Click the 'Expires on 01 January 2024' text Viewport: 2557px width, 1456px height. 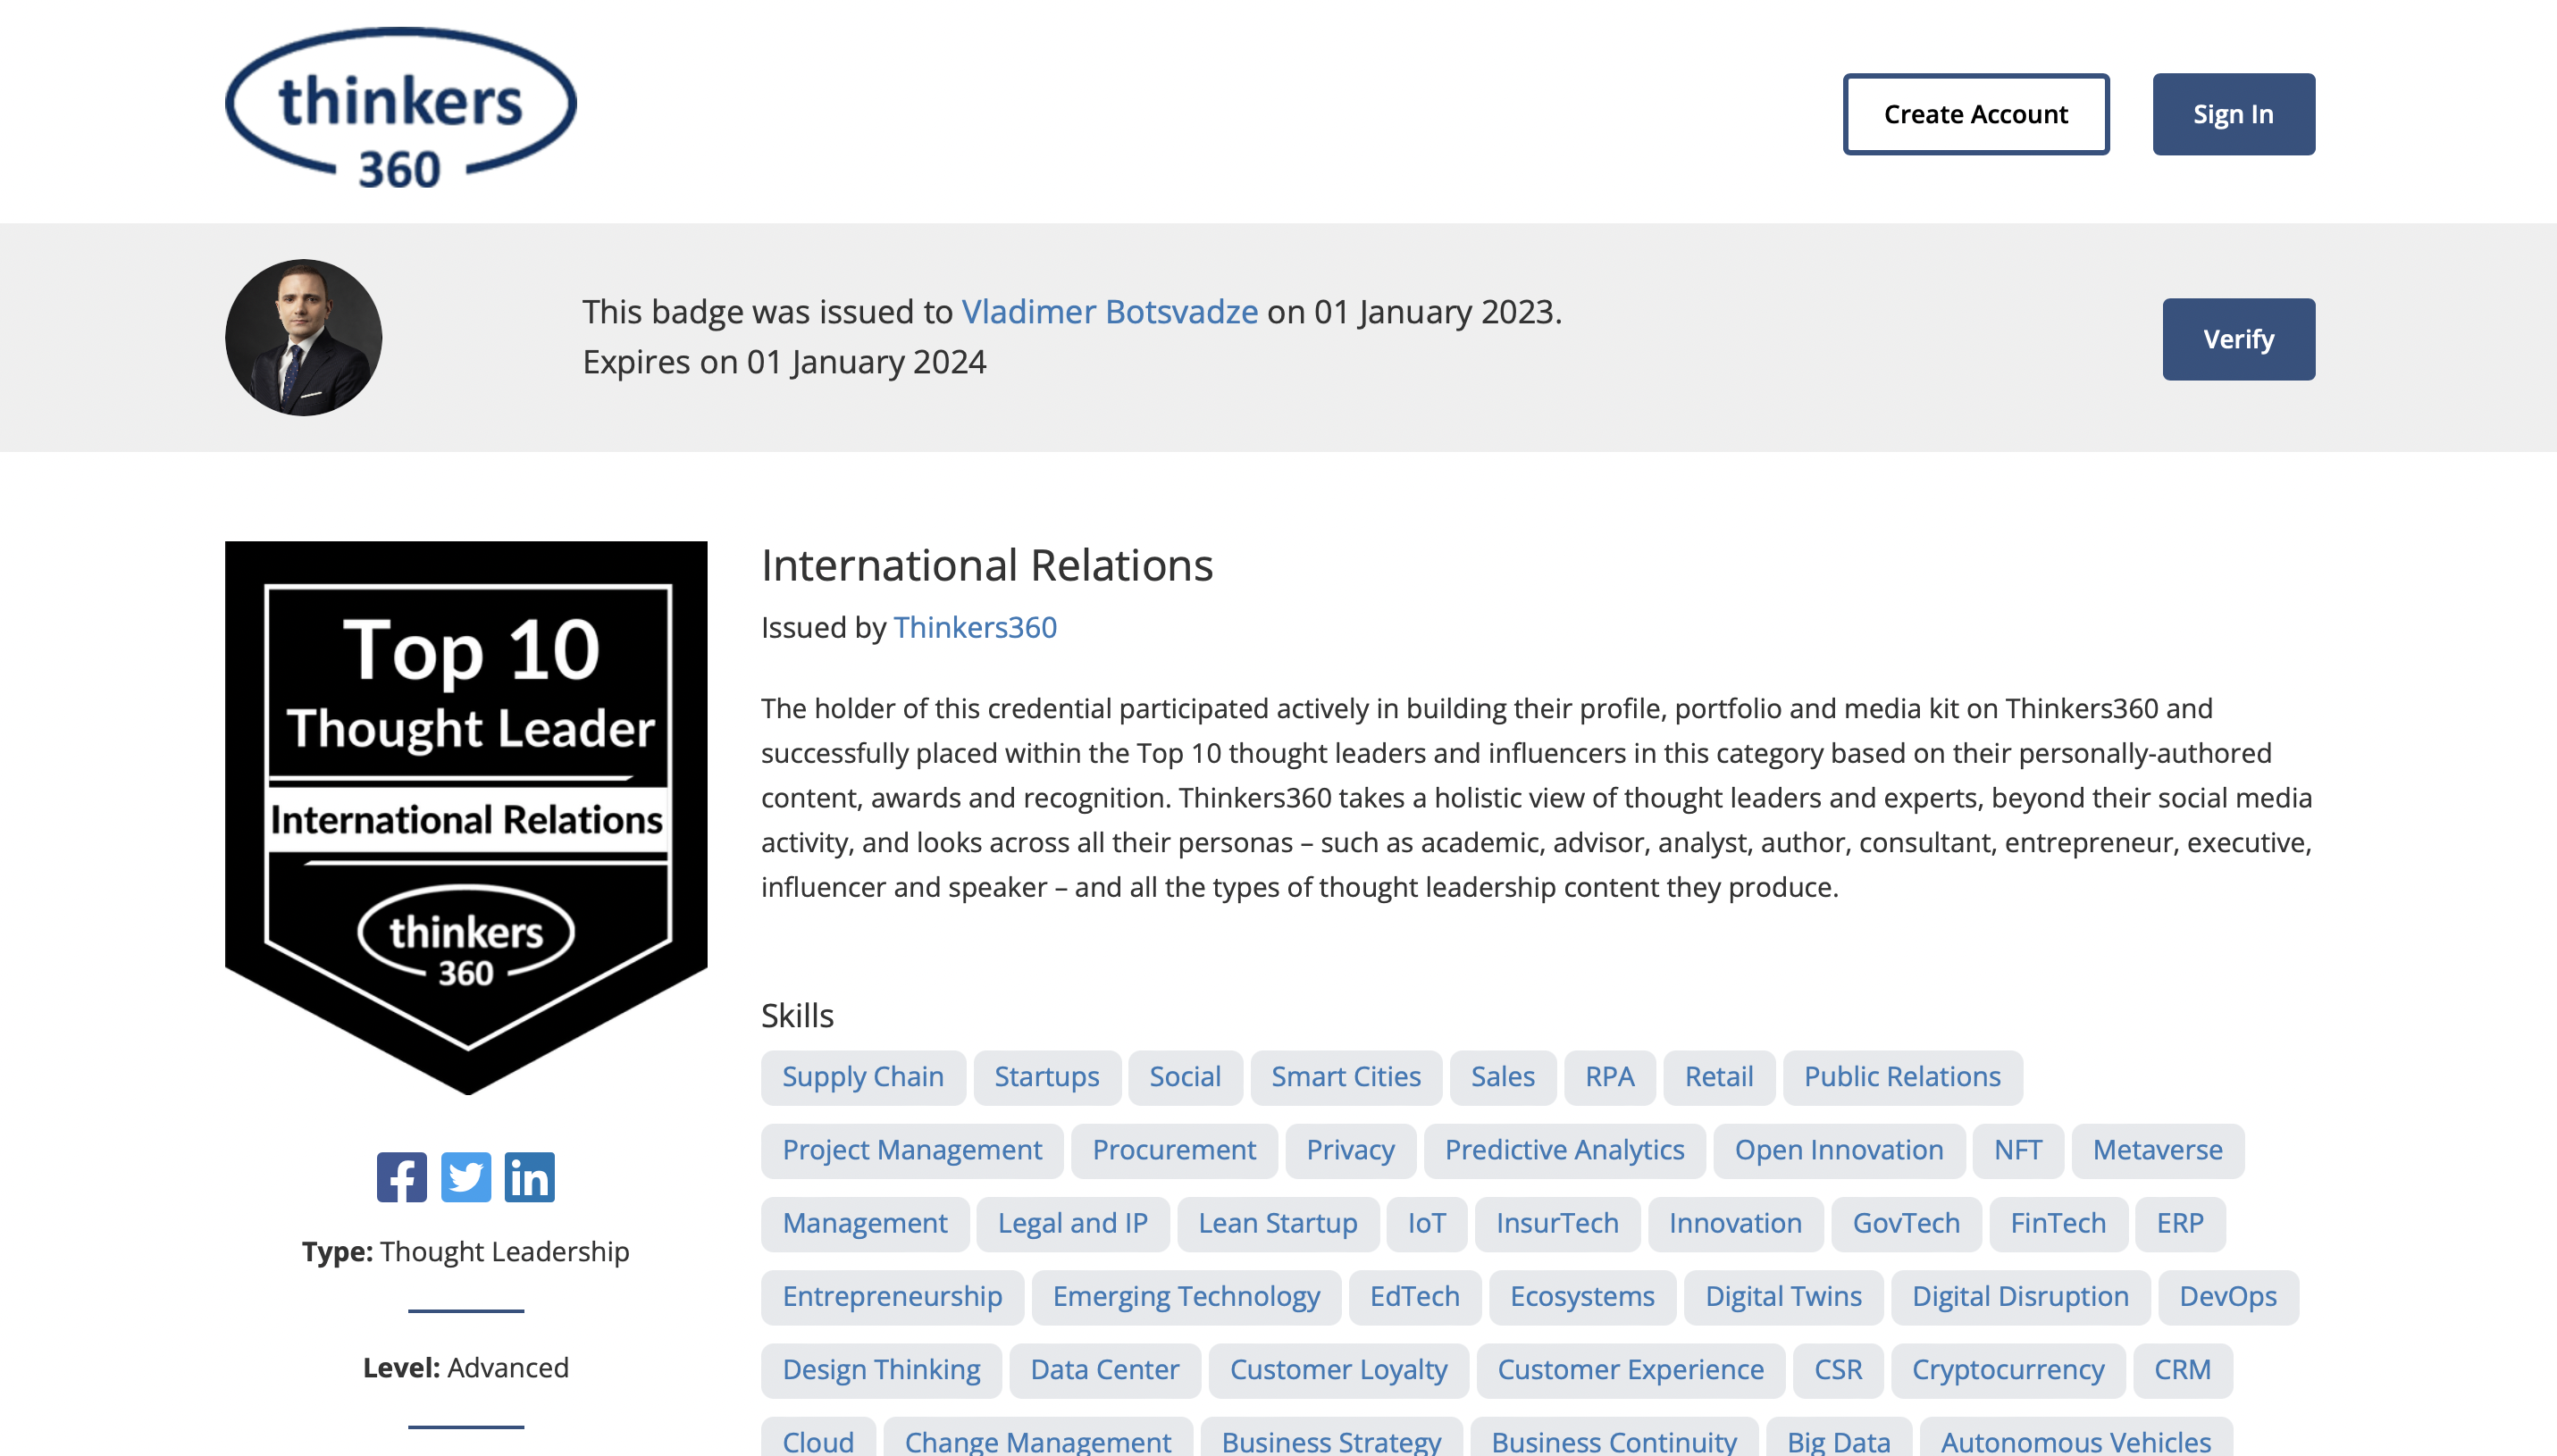click(x=784, y=362)
